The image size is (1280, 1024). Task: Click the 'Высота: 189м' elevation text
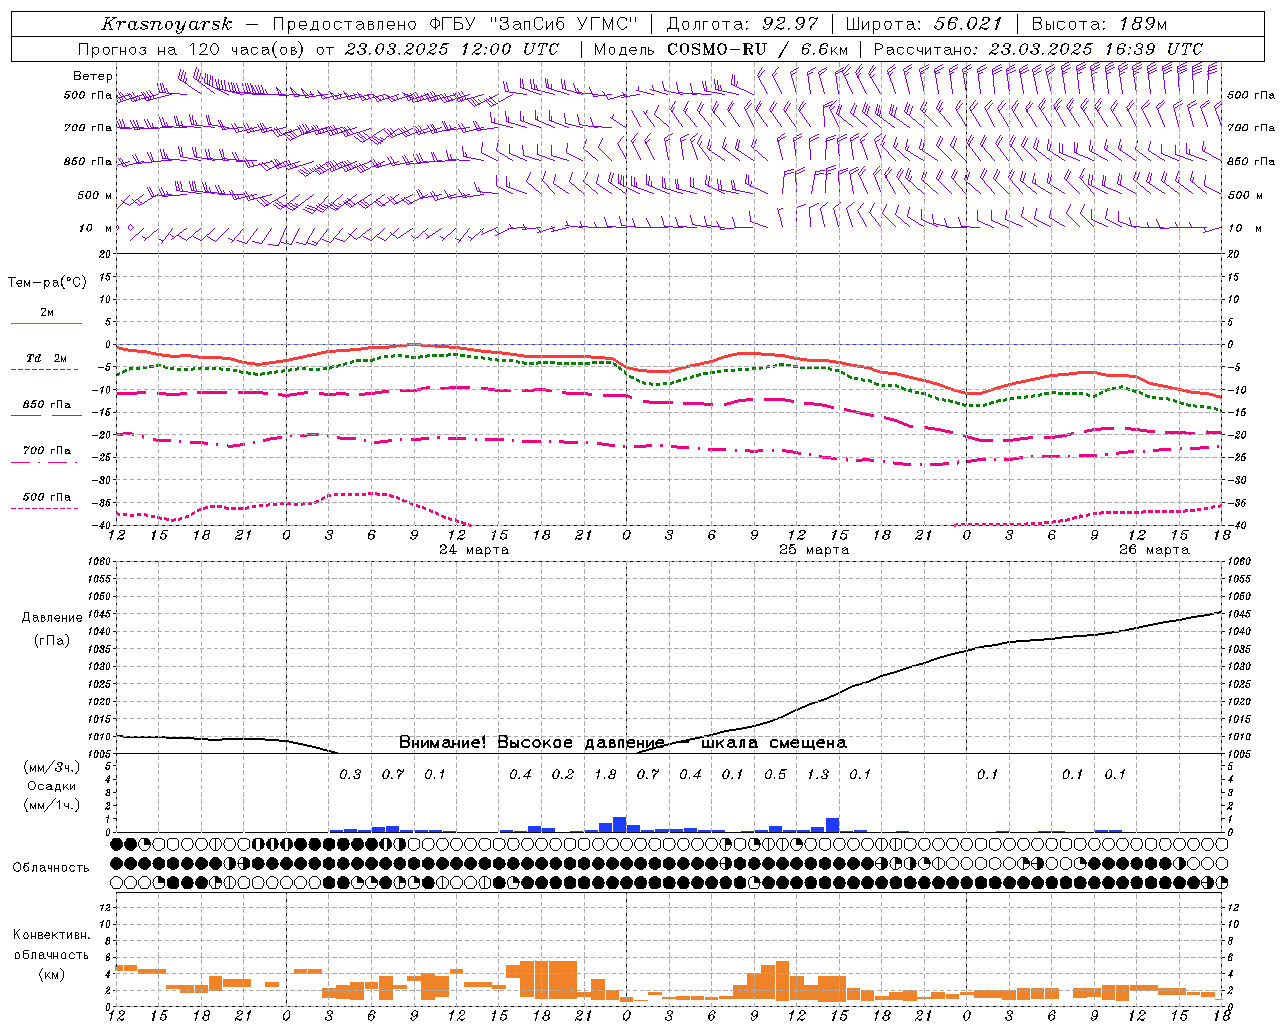(x=1100, y=24)
